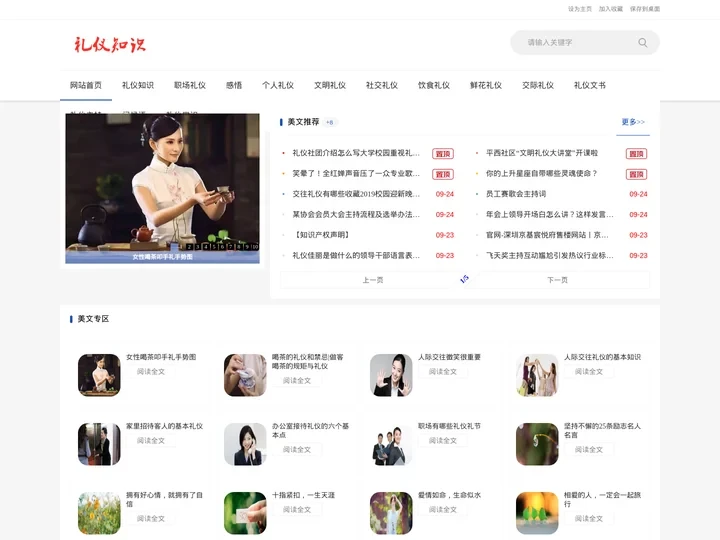Open thumbnail for 职场有哪些礼仪礼节

[391, 444]
